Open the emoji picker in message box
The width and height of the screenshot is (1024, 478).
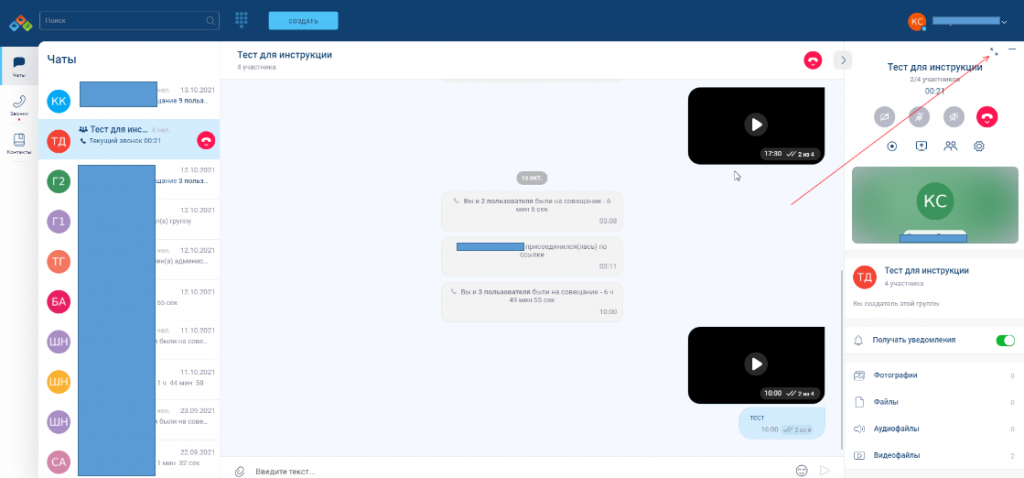[x=801, y=470]
